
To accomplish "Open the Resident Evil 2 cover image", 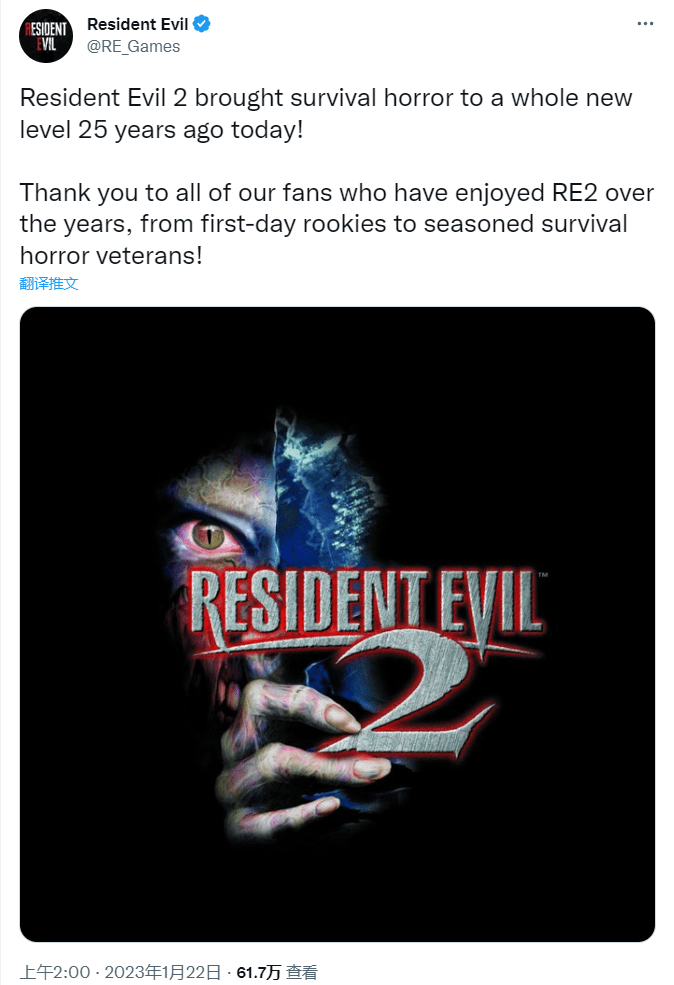I will click(337, 624).
